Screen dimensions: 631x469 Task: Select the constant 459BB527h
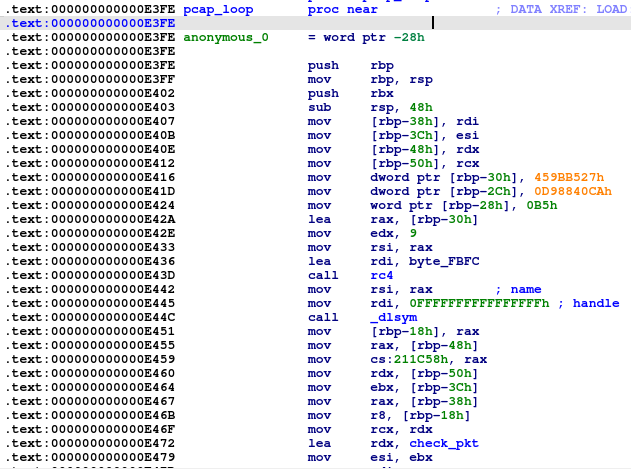(x=569, y=177)
